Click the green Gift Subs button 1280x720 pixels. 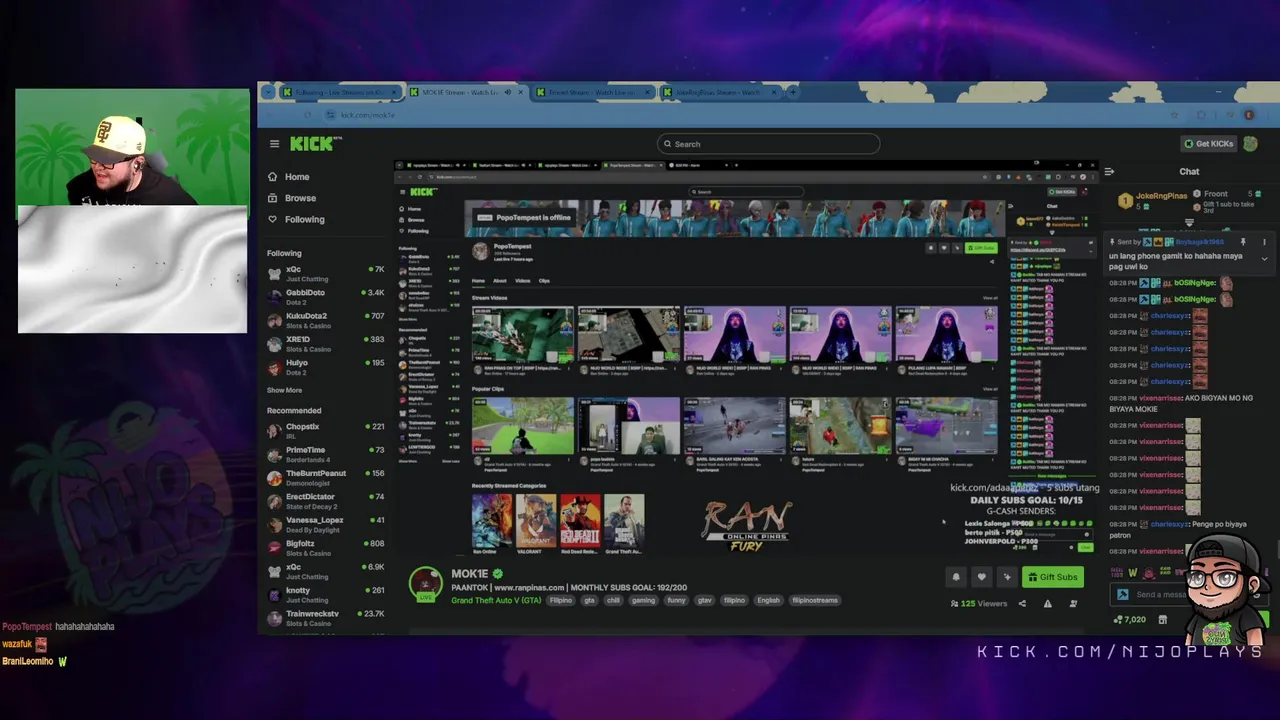tap(1052, 577)
